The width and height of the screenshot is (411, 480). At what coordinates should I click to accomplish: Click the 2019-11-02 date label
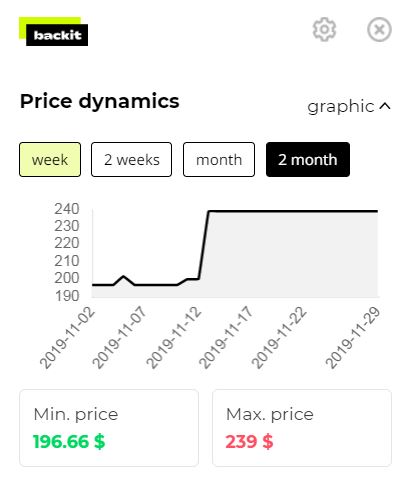68,337
